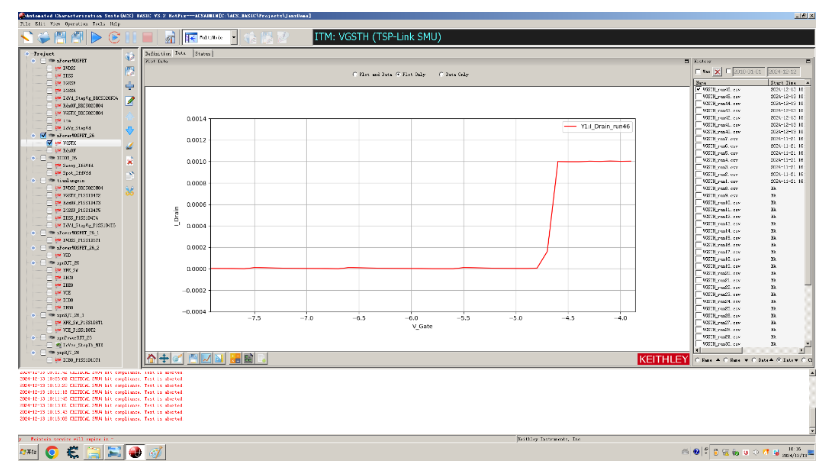Image resolution: width=824 pixels, height=462 pixels.
Task: Click the History start-date input field
Action: coord(748,71)
